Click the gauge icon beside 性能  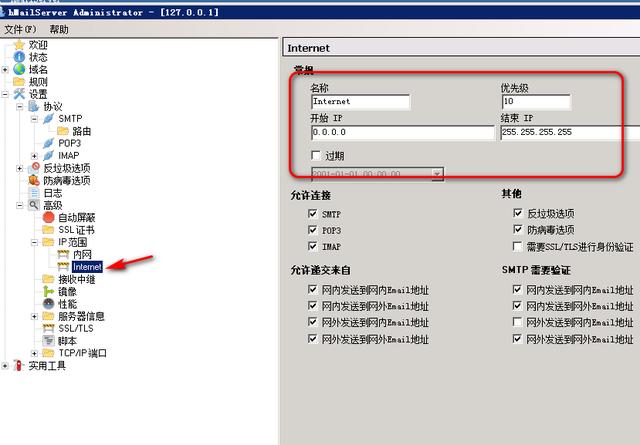(49, 304)
